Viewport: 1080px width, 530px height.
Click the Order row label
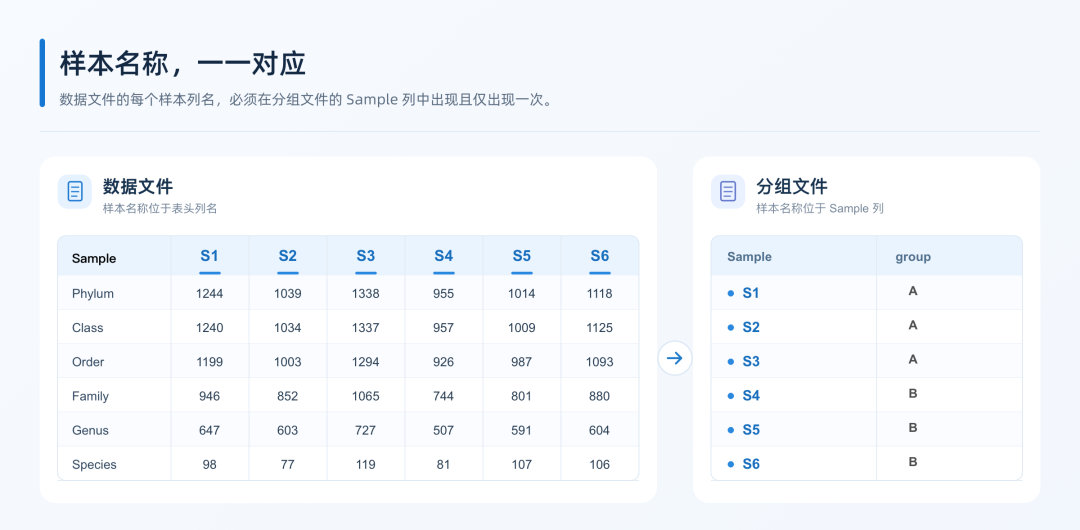[x=87, y=362]
